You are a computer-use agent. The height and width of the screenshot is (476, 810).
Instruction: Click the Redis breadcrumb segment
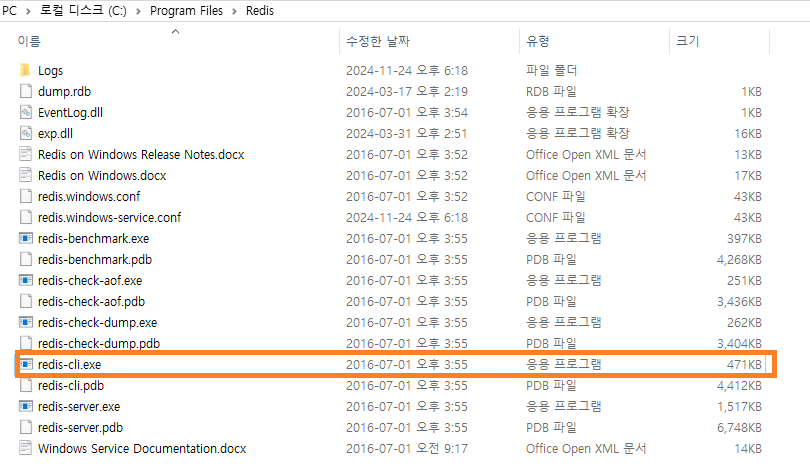[260, 11]
